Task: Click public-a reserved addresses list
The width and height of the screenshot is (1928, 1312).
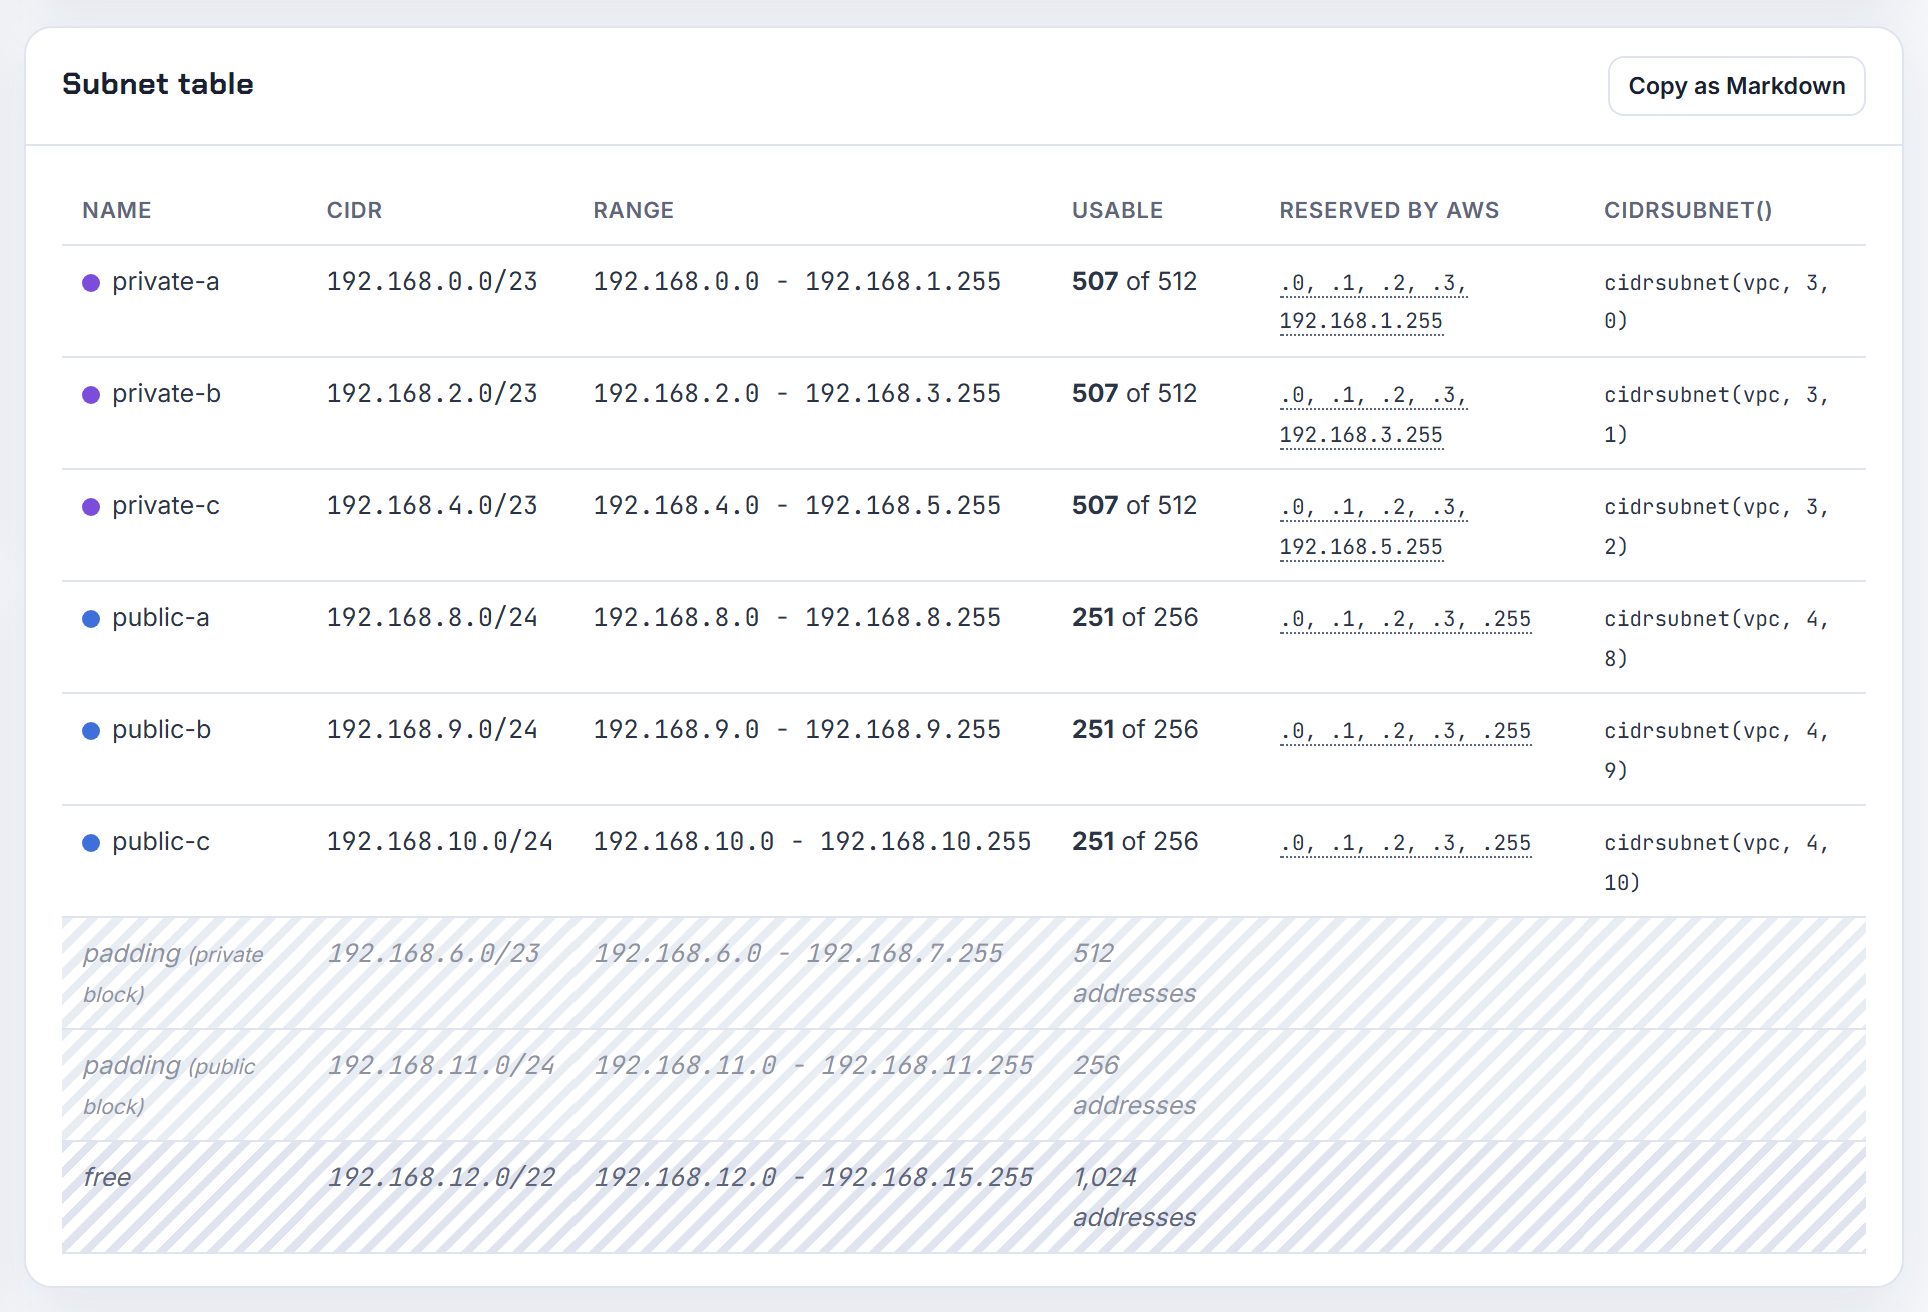Action: coord(1405,620)
